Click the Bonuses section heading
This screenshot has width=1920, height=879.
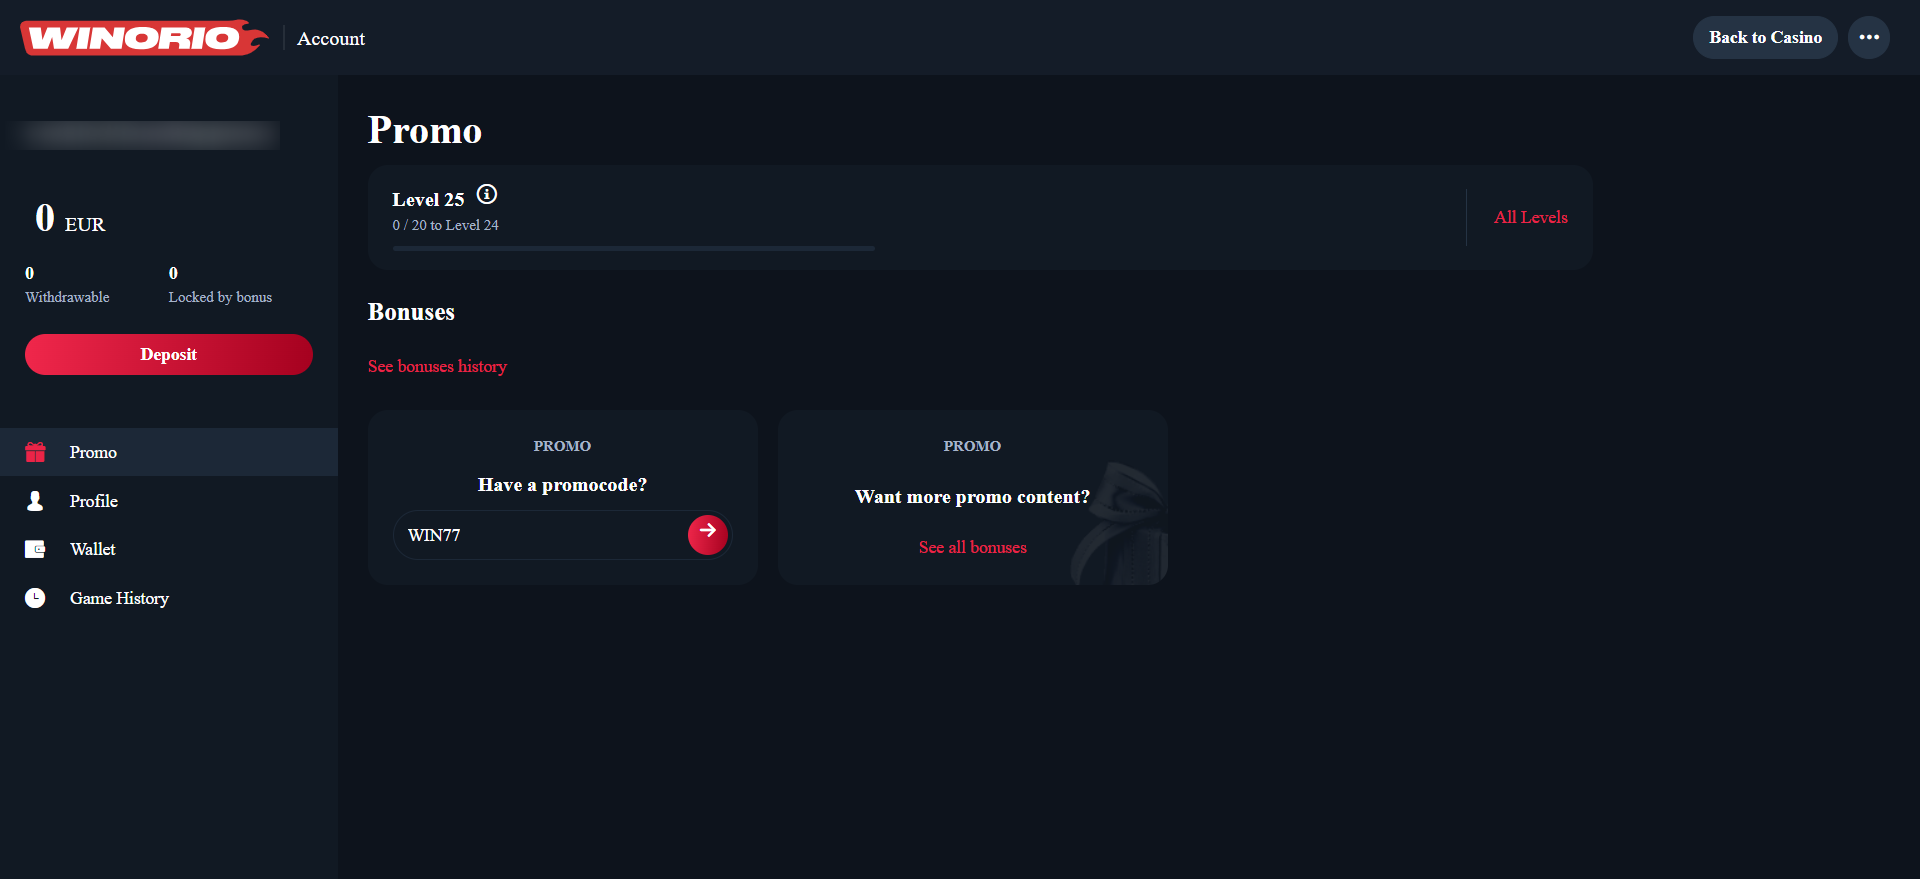pos(411,312)
